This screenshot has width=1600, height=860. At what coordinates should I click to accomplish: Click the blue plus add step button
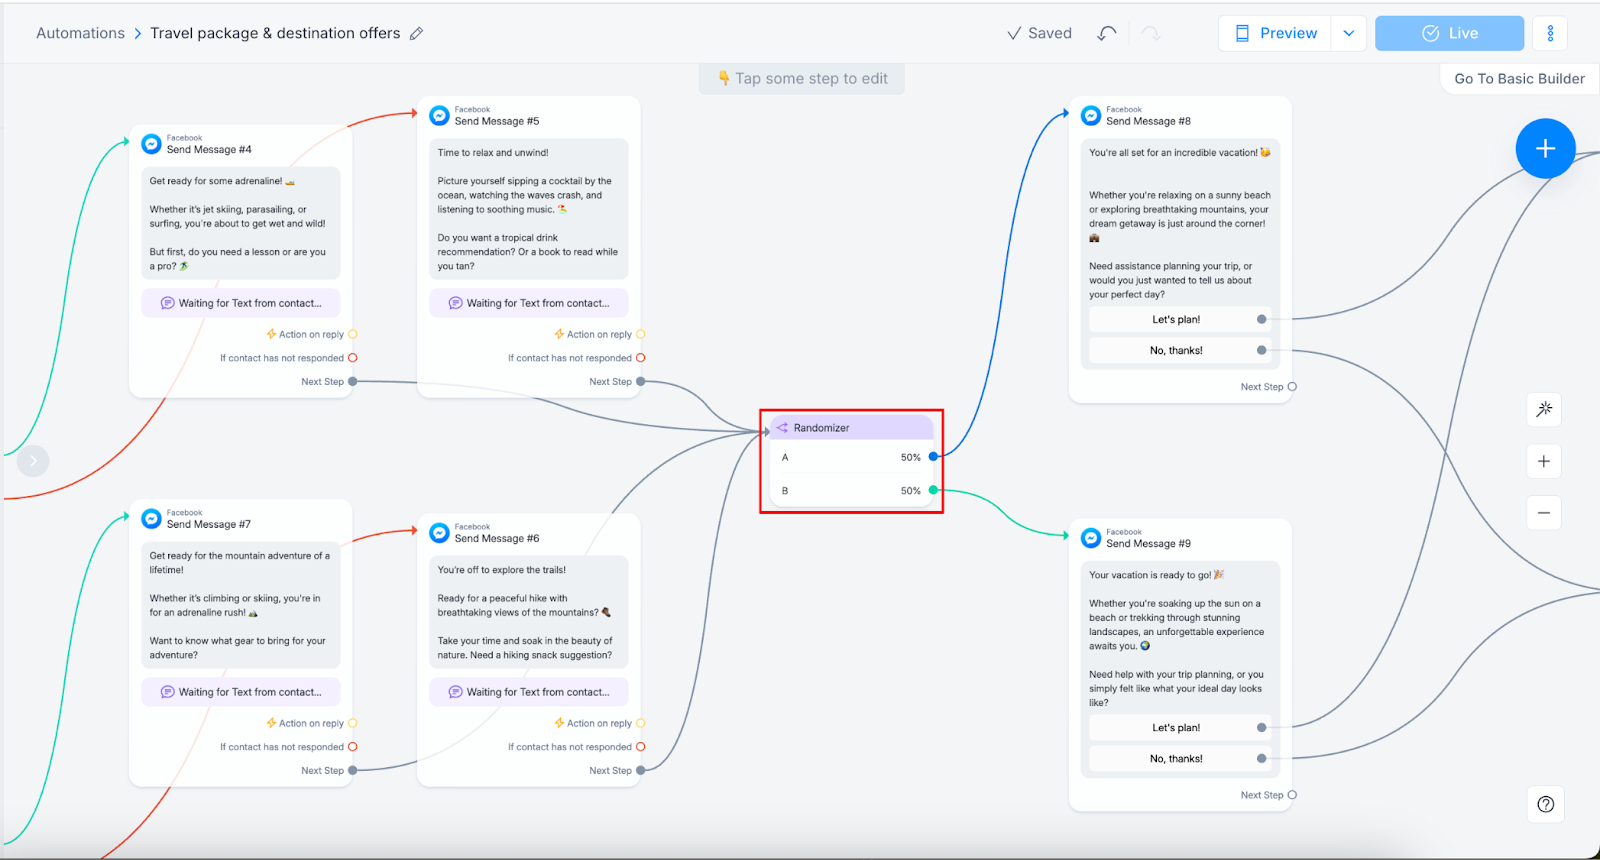1545,149
